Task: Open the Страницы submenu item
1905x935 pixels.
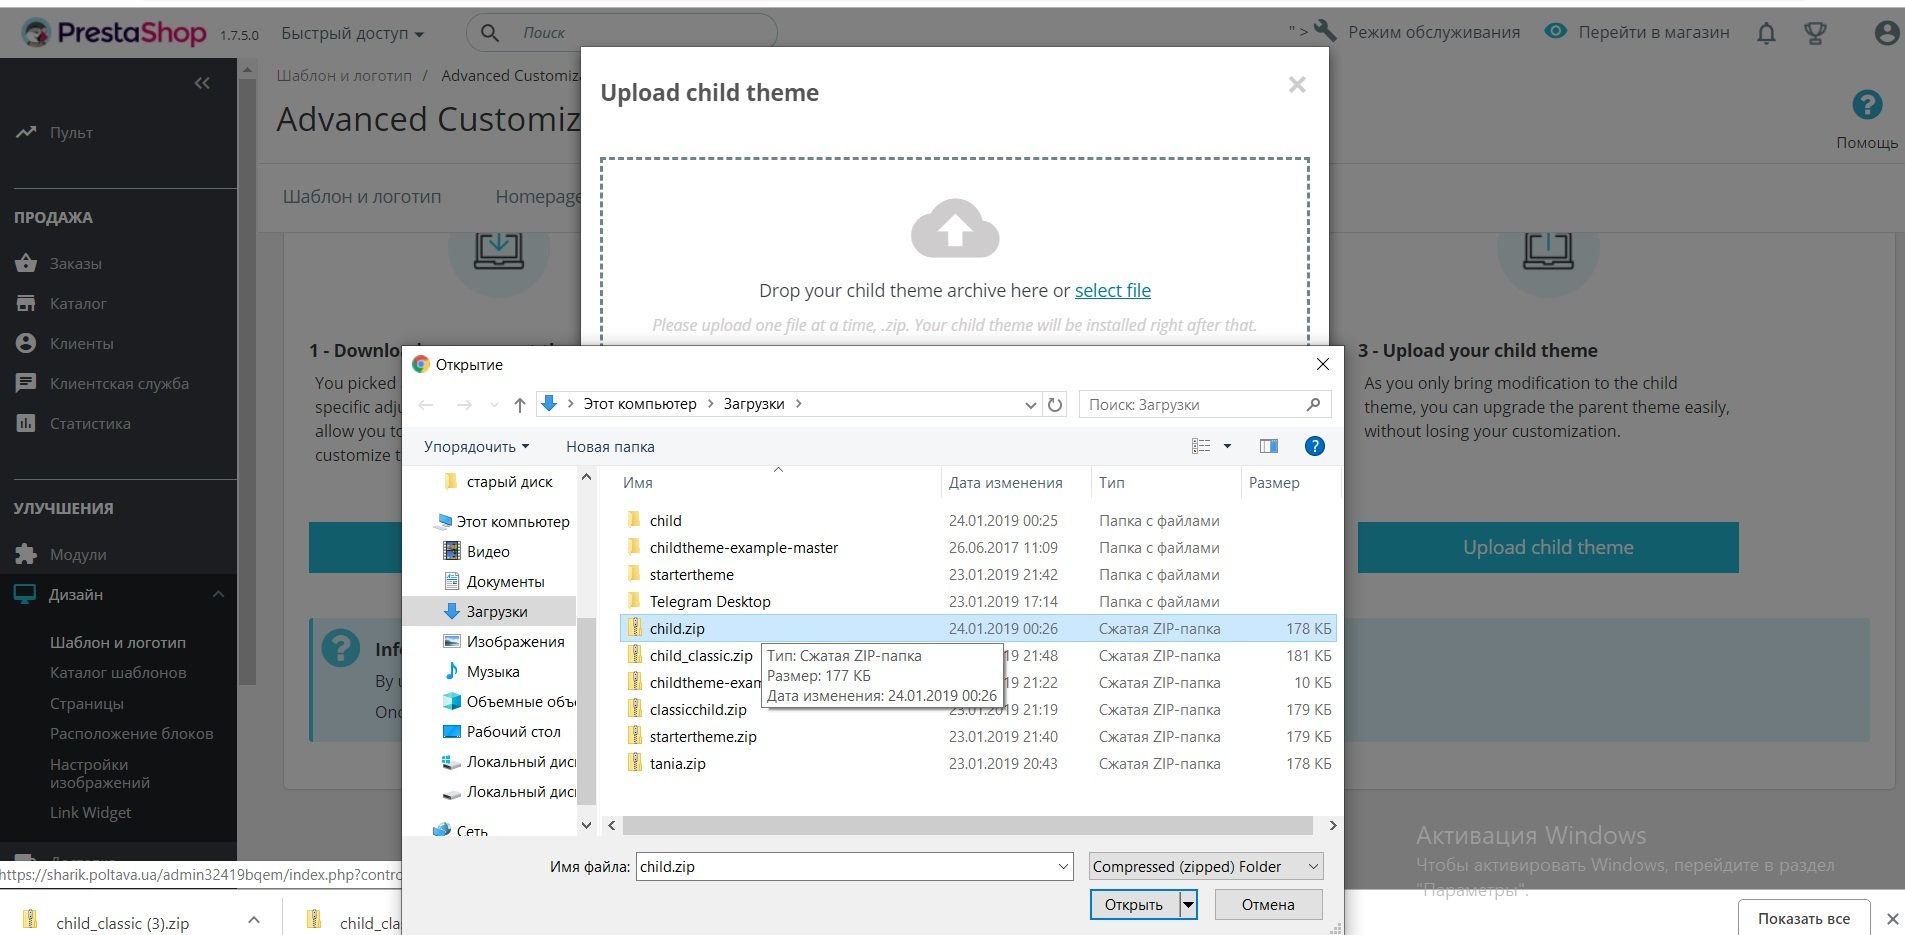Action: pyautogui.click(x=87, y=703)
